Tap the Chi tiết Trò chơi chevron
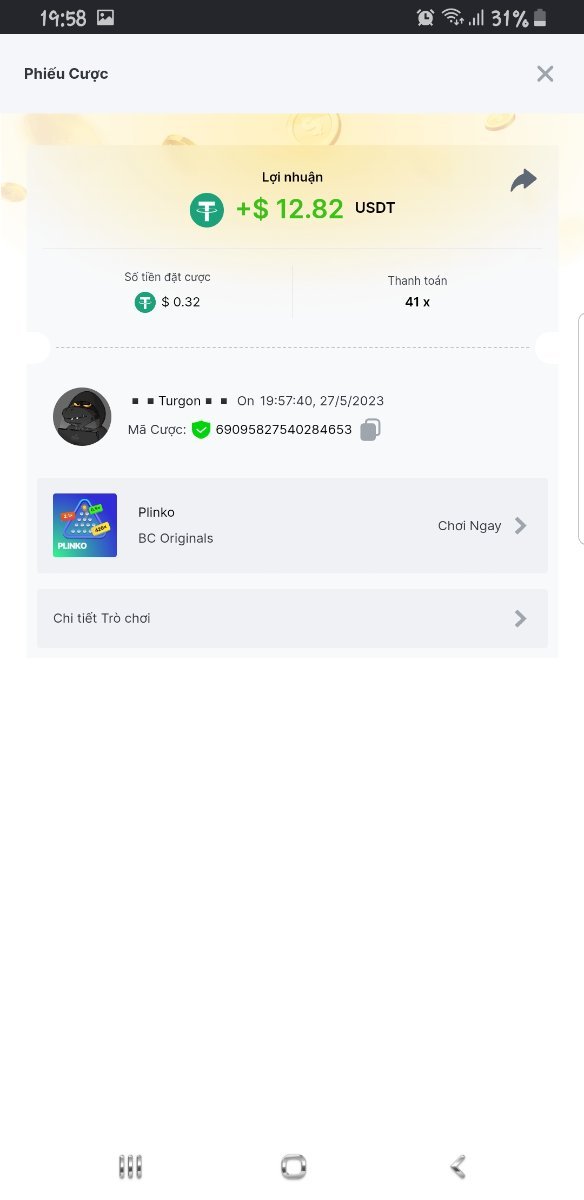The image size is (584, 1200). pos(520,618)
